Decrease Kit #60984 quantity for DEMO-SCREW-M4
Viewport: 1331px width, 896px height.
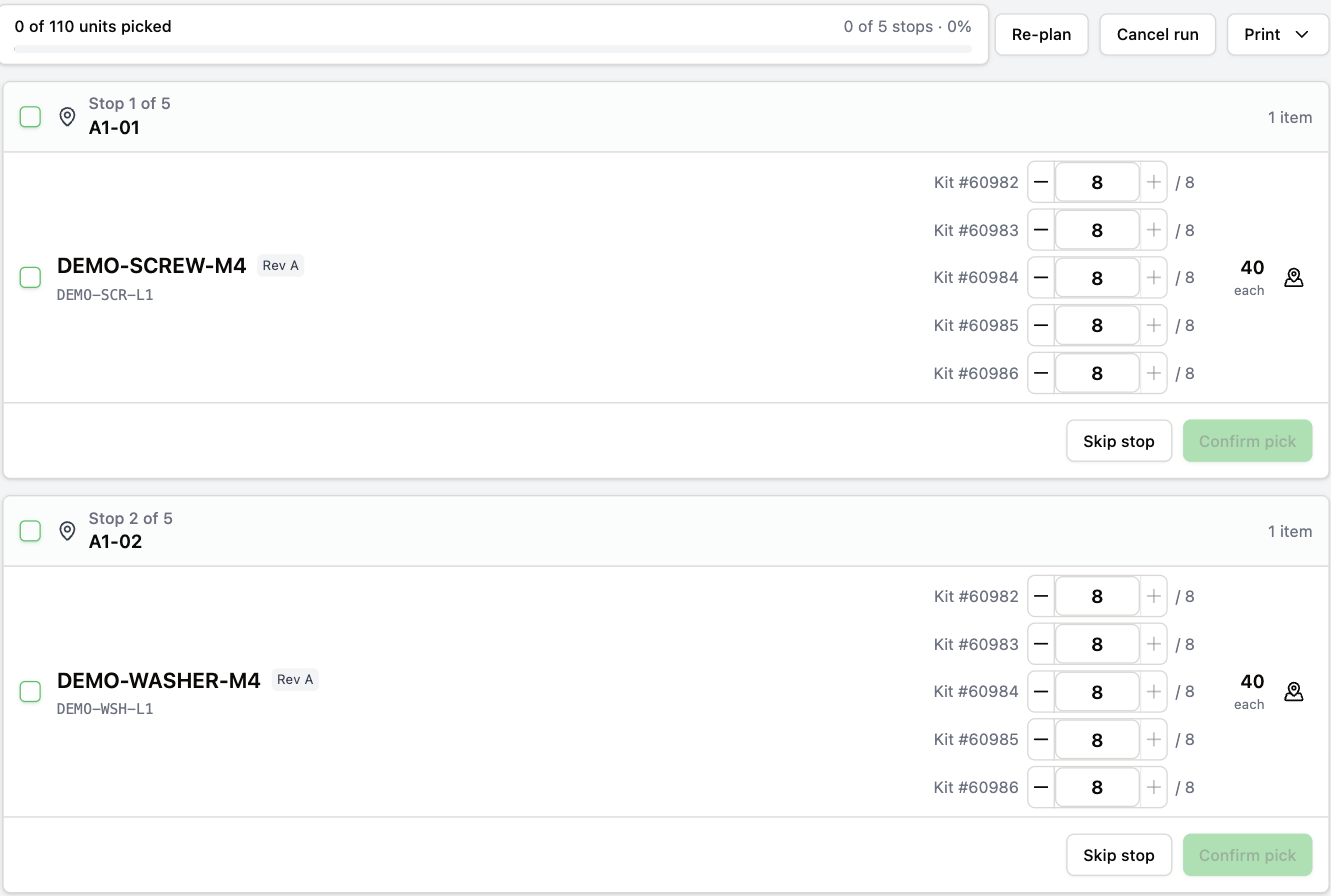[x=1041, y=278]
